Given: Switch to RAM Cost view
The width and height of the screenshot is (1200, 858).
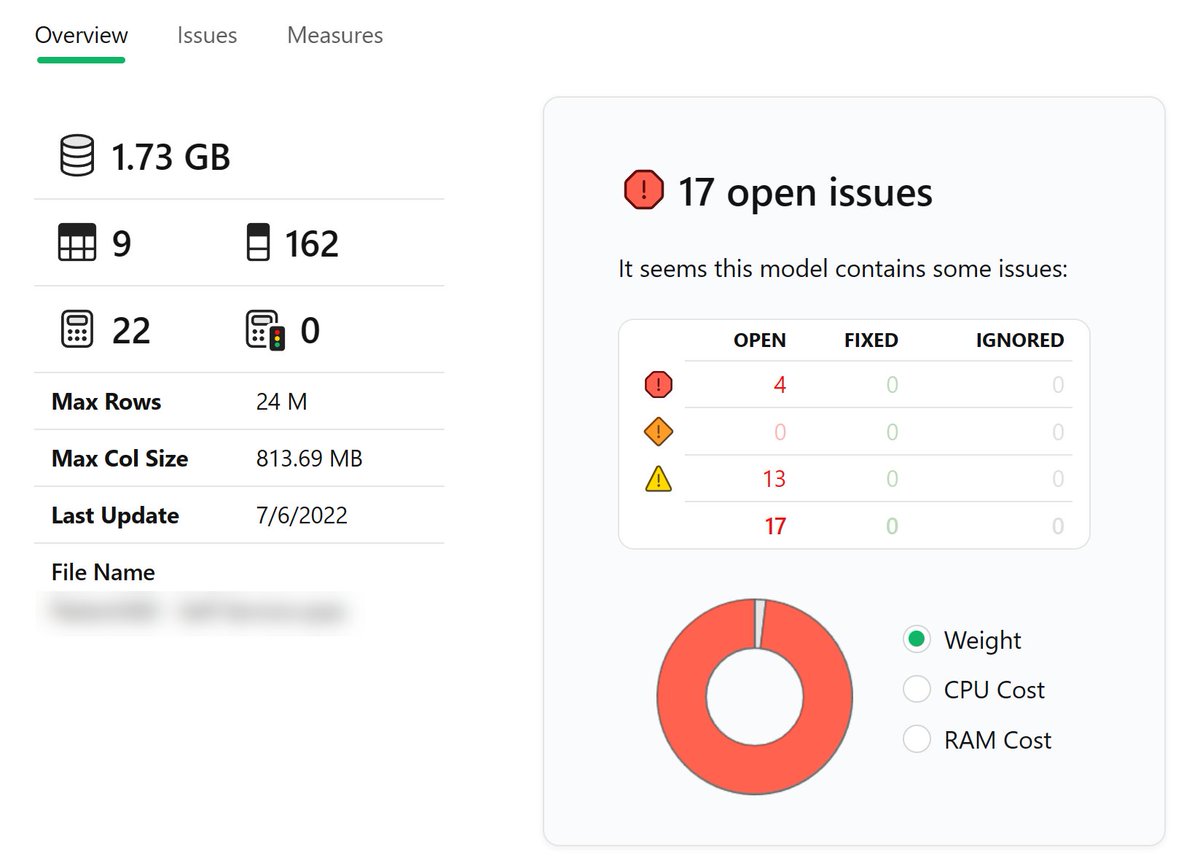Looking at the screenshot, I should pos(917,740).
